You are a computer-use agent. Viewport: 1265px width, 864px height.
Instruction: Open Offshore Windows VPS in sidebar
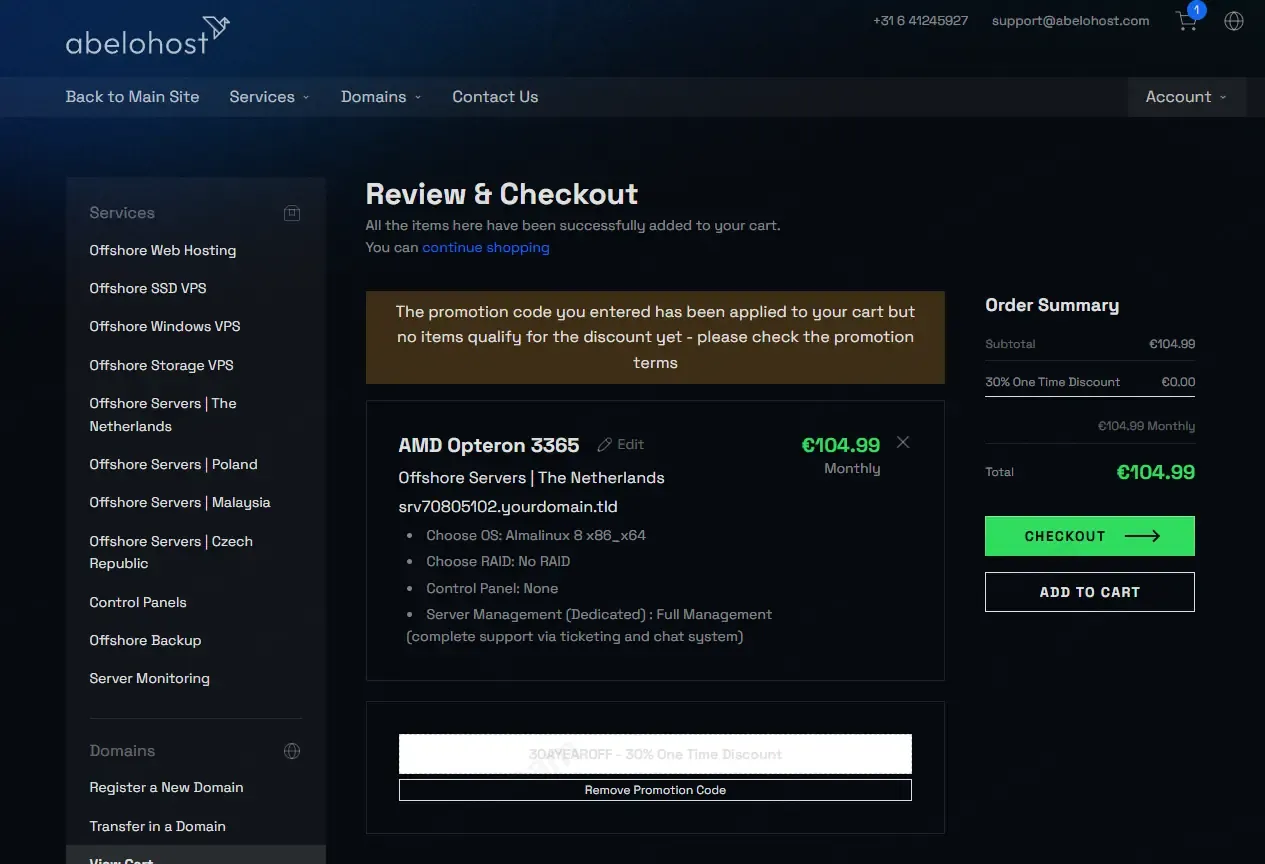pos(165,326)
